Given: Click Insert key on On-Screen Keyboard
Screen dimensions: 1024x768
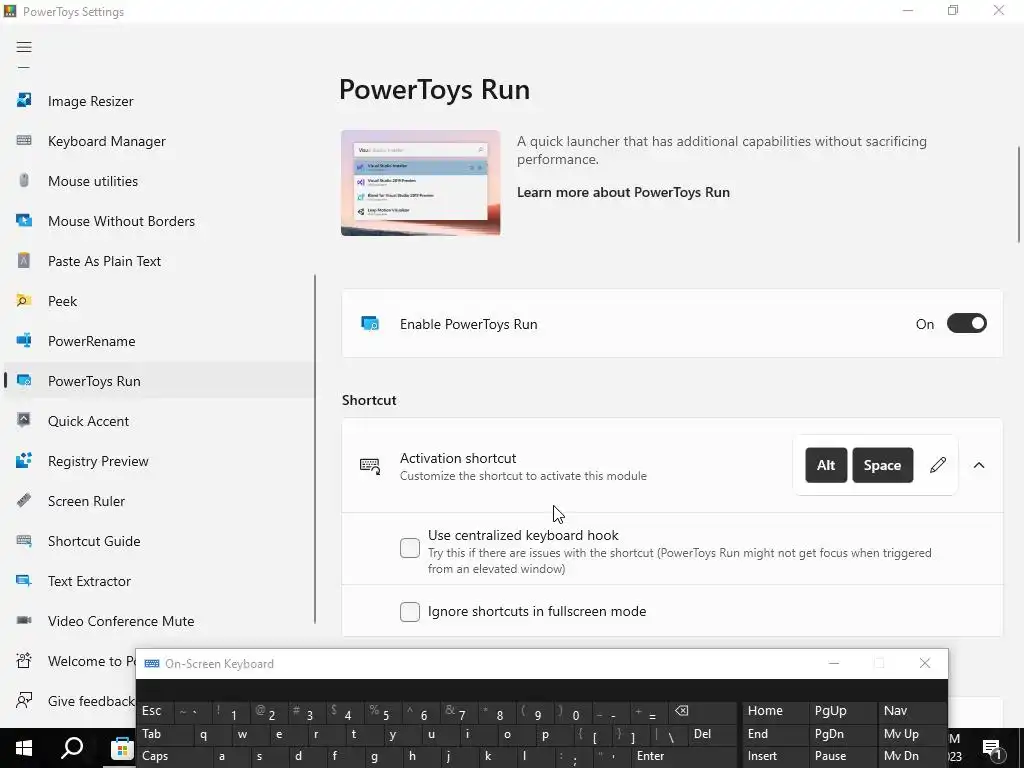Looking at the screenshot, I should (x=776, y=756).
